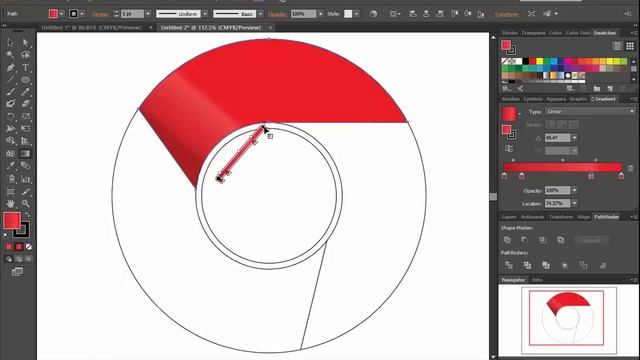Select the Free Transform tool
This screenshot has height=360, width=640.
(x=25, y=129)
